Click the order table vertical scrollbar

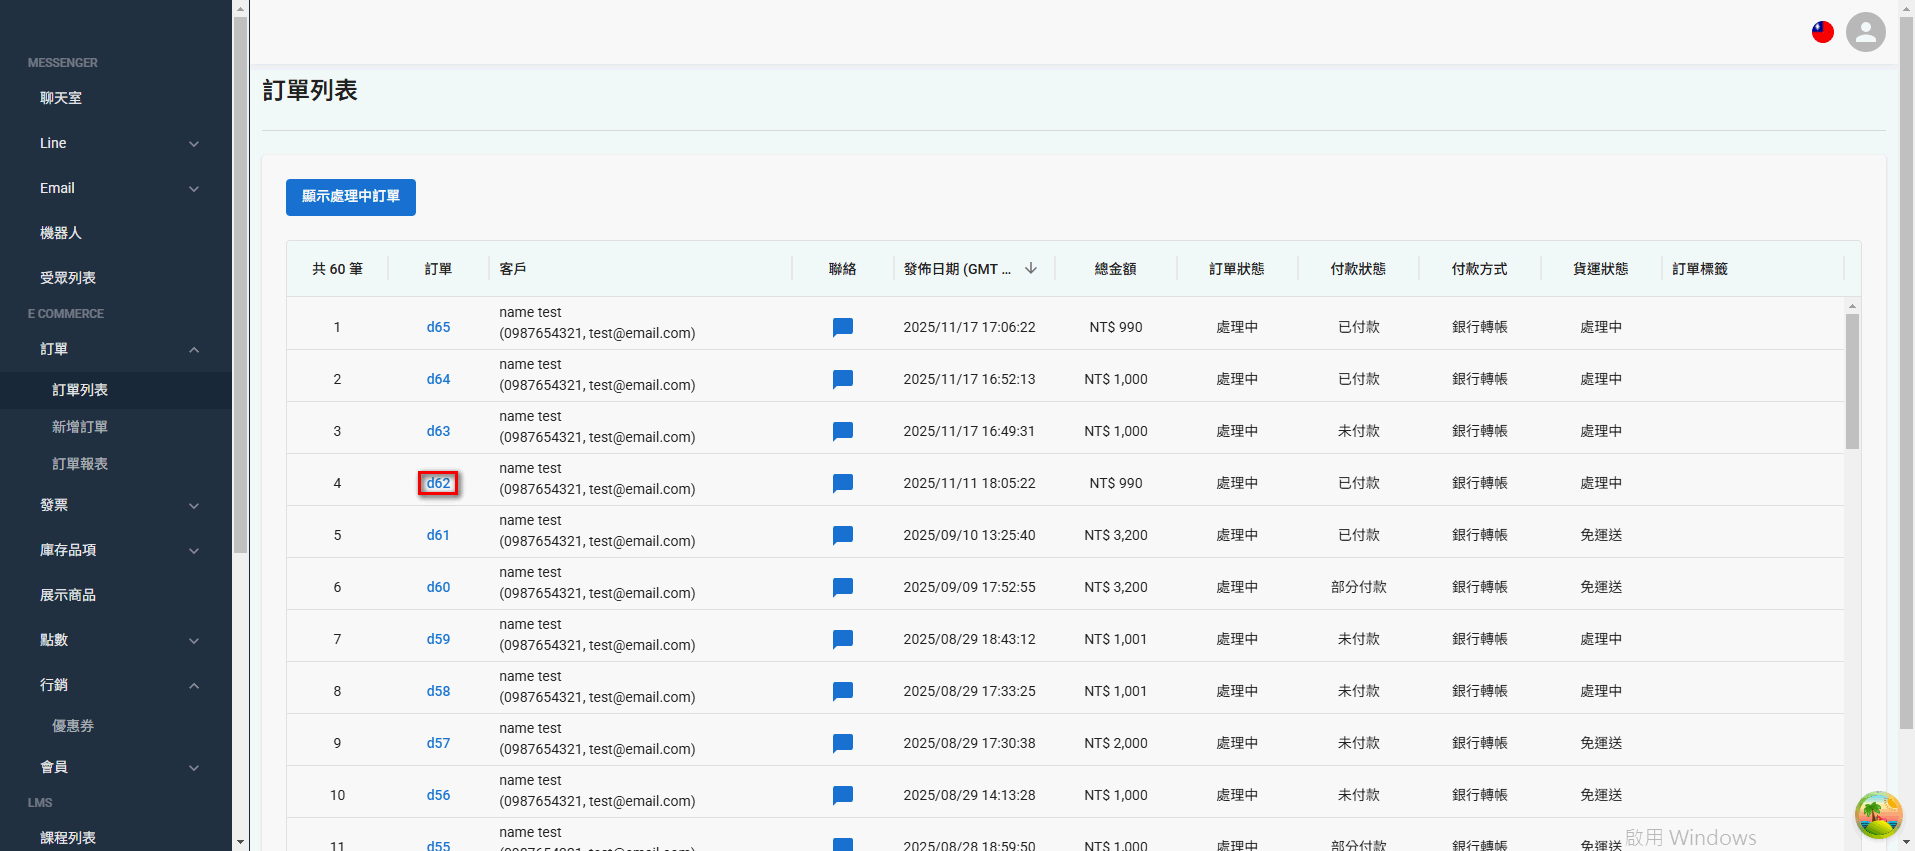(x=1852, y=382)
